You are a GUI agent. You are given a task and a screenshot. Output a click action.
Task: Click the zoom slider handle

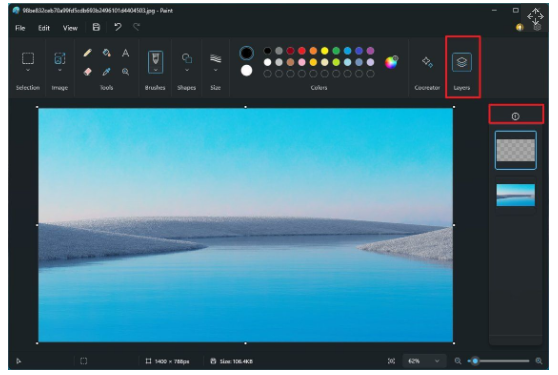point(475,361)
